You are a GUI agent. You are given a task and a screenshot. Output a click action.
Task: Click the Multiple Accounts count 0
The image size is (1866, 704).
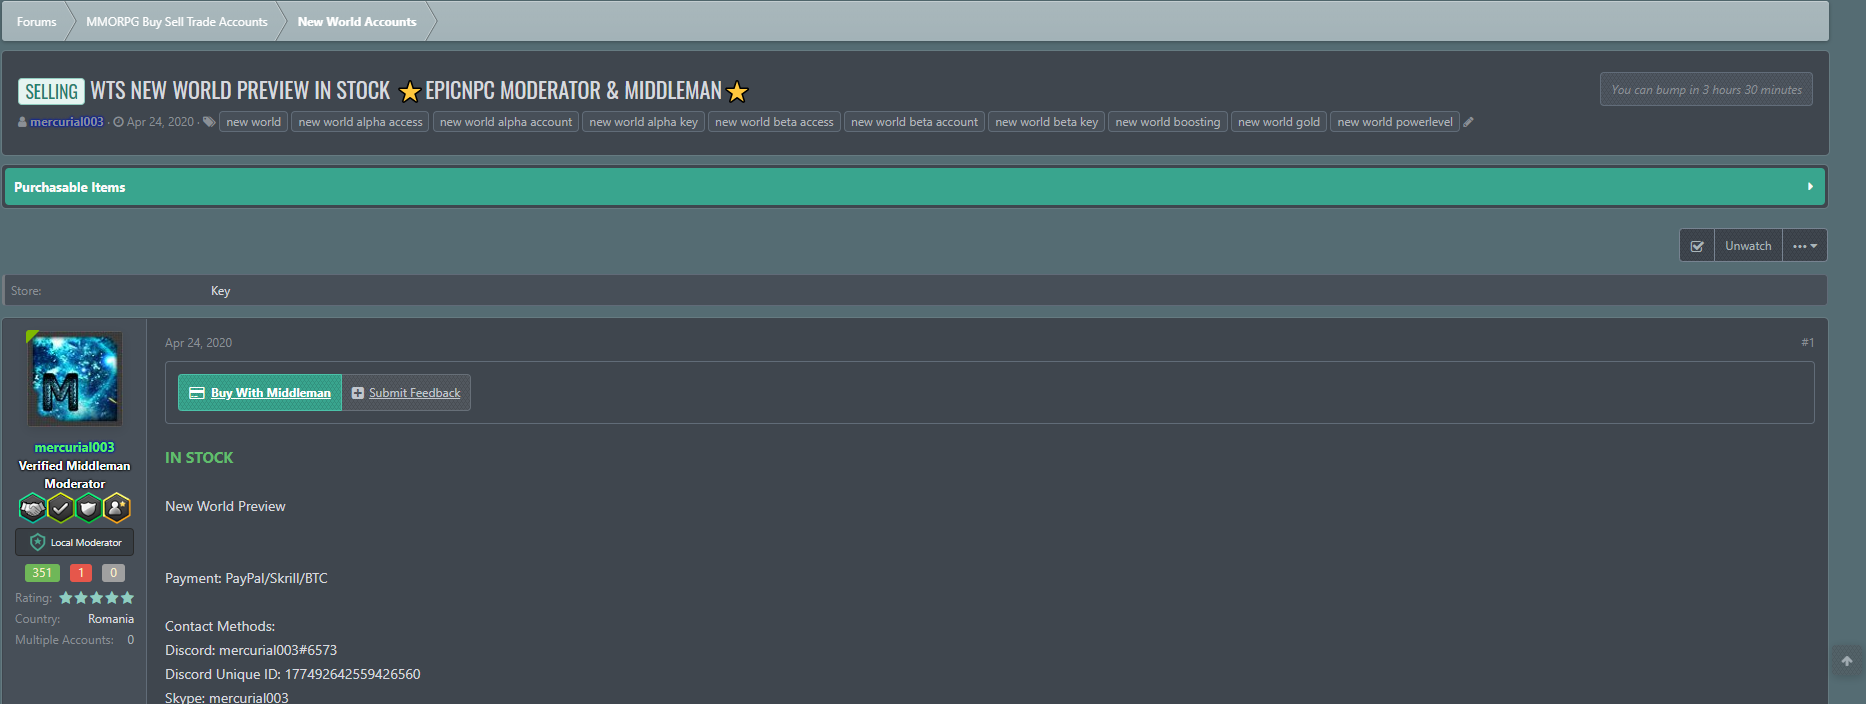pyautogui.click(x=130, y=640)
